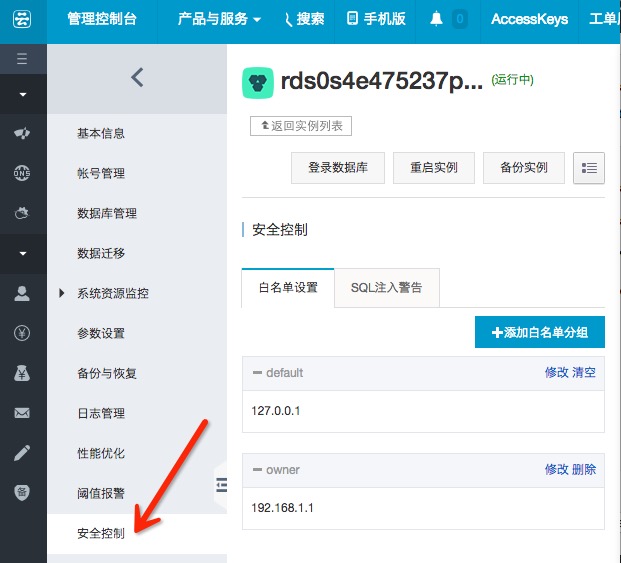Collapse the owner whitelist group
Screen dimensions: 621x563
[257, 470]
